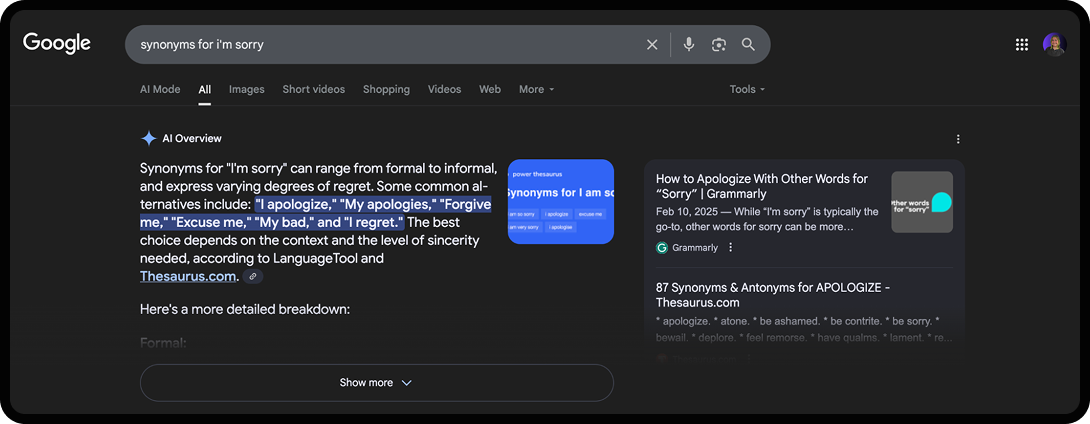Open Power Thesaurus synonyms thumbnail
1090x424 pixels.
(561, 202)
